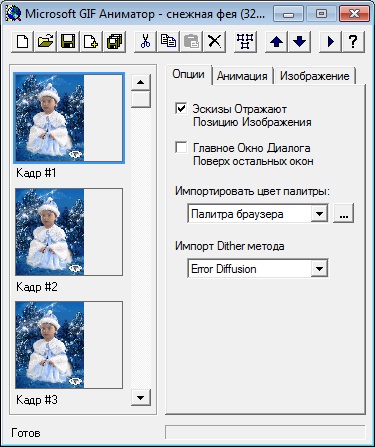Click the frame list scroll up arrow
This screenshot has width=375, height=447.
pyautogui.click(x=141, y=82)
